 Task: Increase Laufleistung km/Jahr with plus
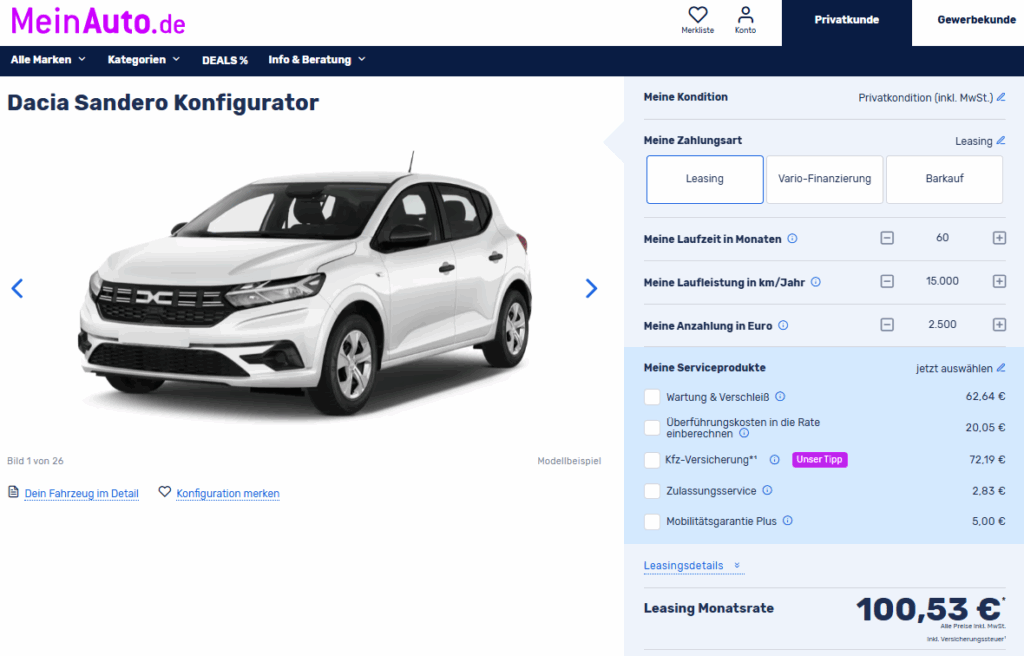[x=999, y=281]
